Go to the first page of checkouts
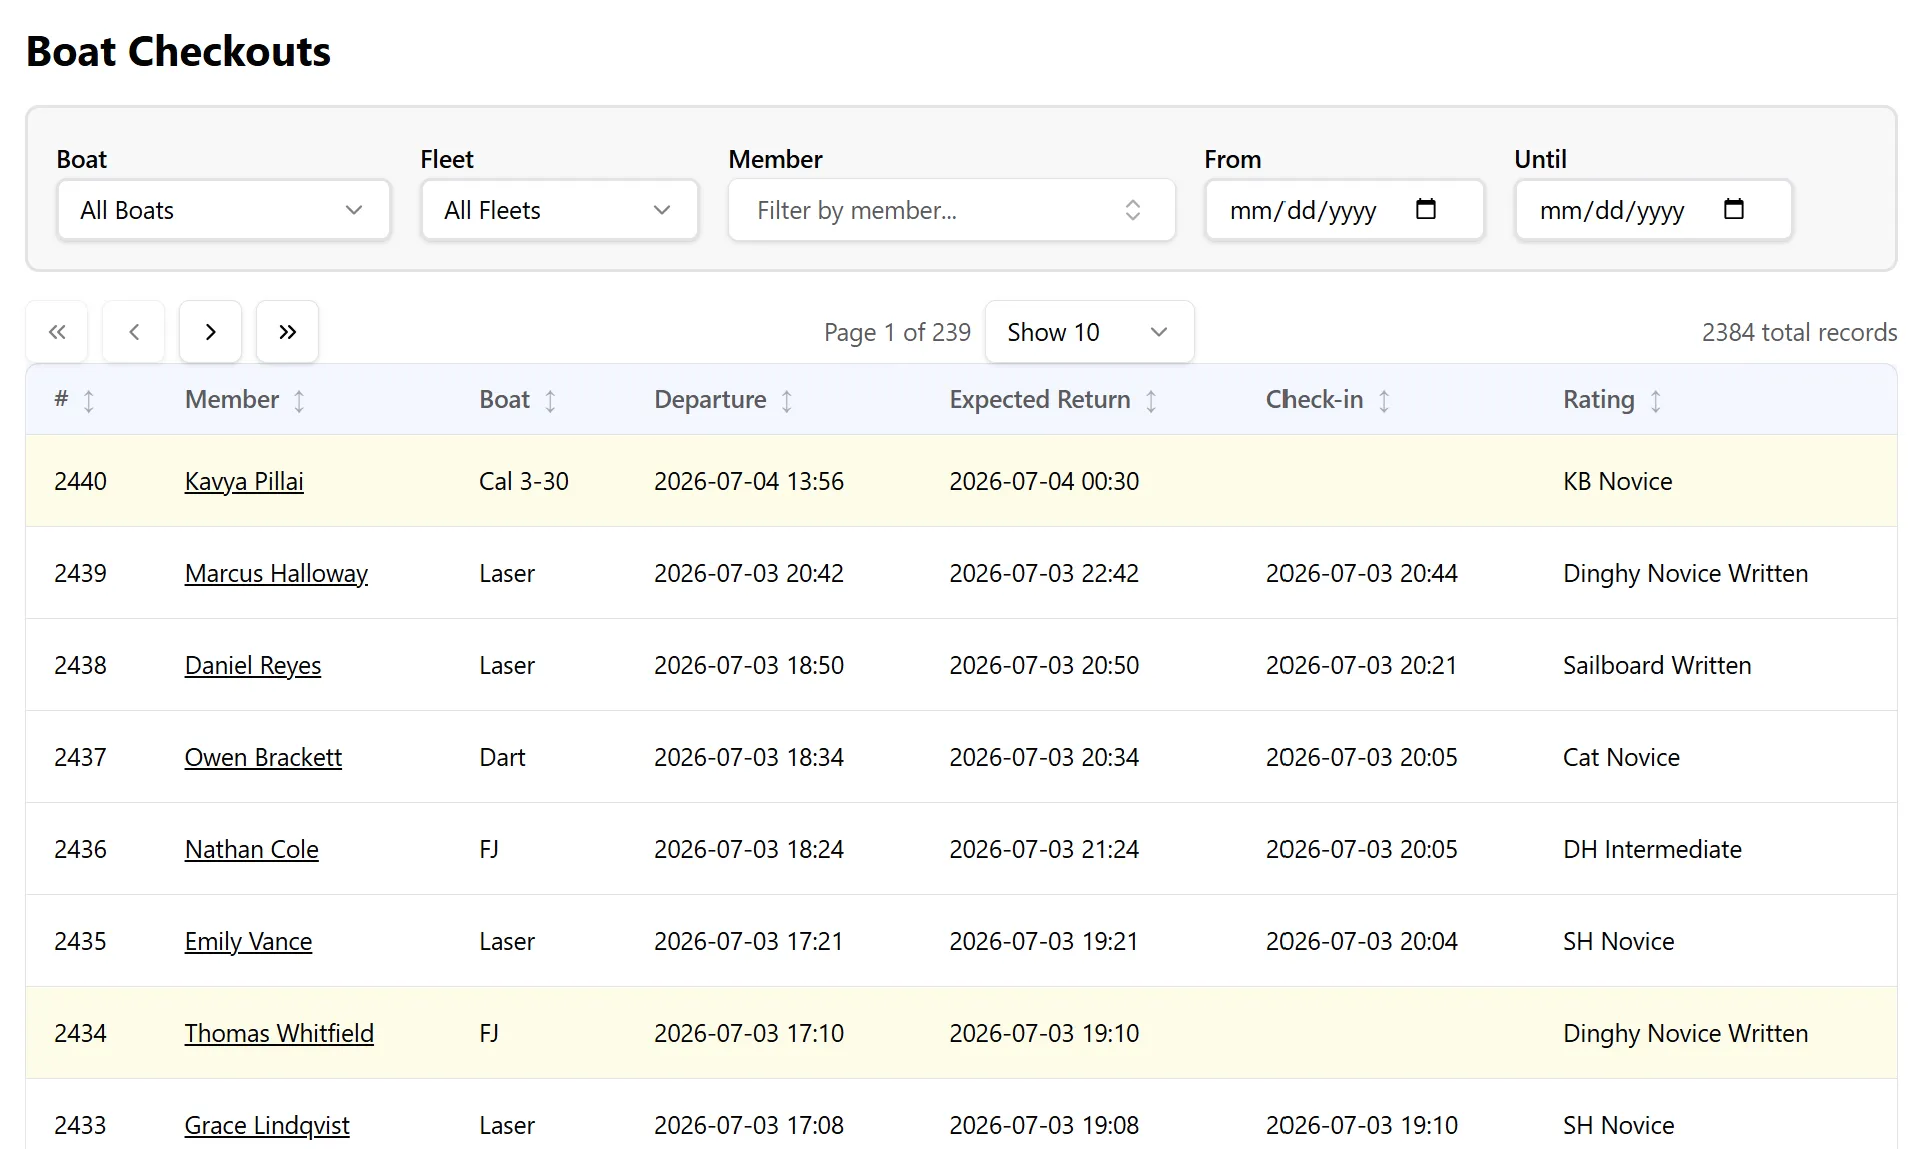This screenshot has width=1919, height=1149. coord(57,332)
